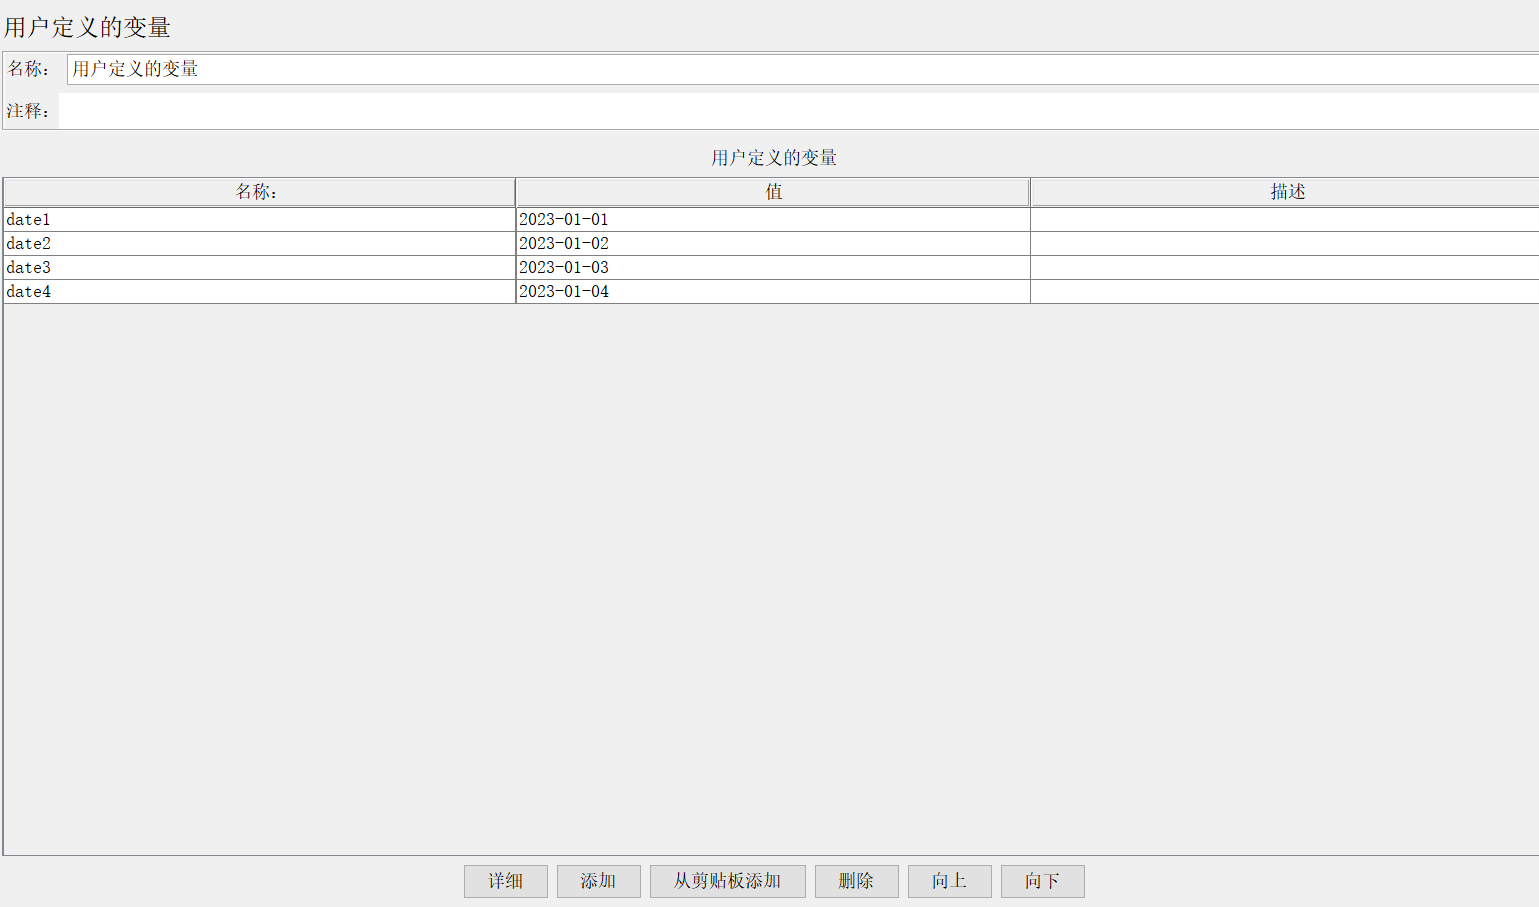Screen dimensions: 1539x907
Task: Click the description cell of date1 row
Action: (x=1285, y=219)
